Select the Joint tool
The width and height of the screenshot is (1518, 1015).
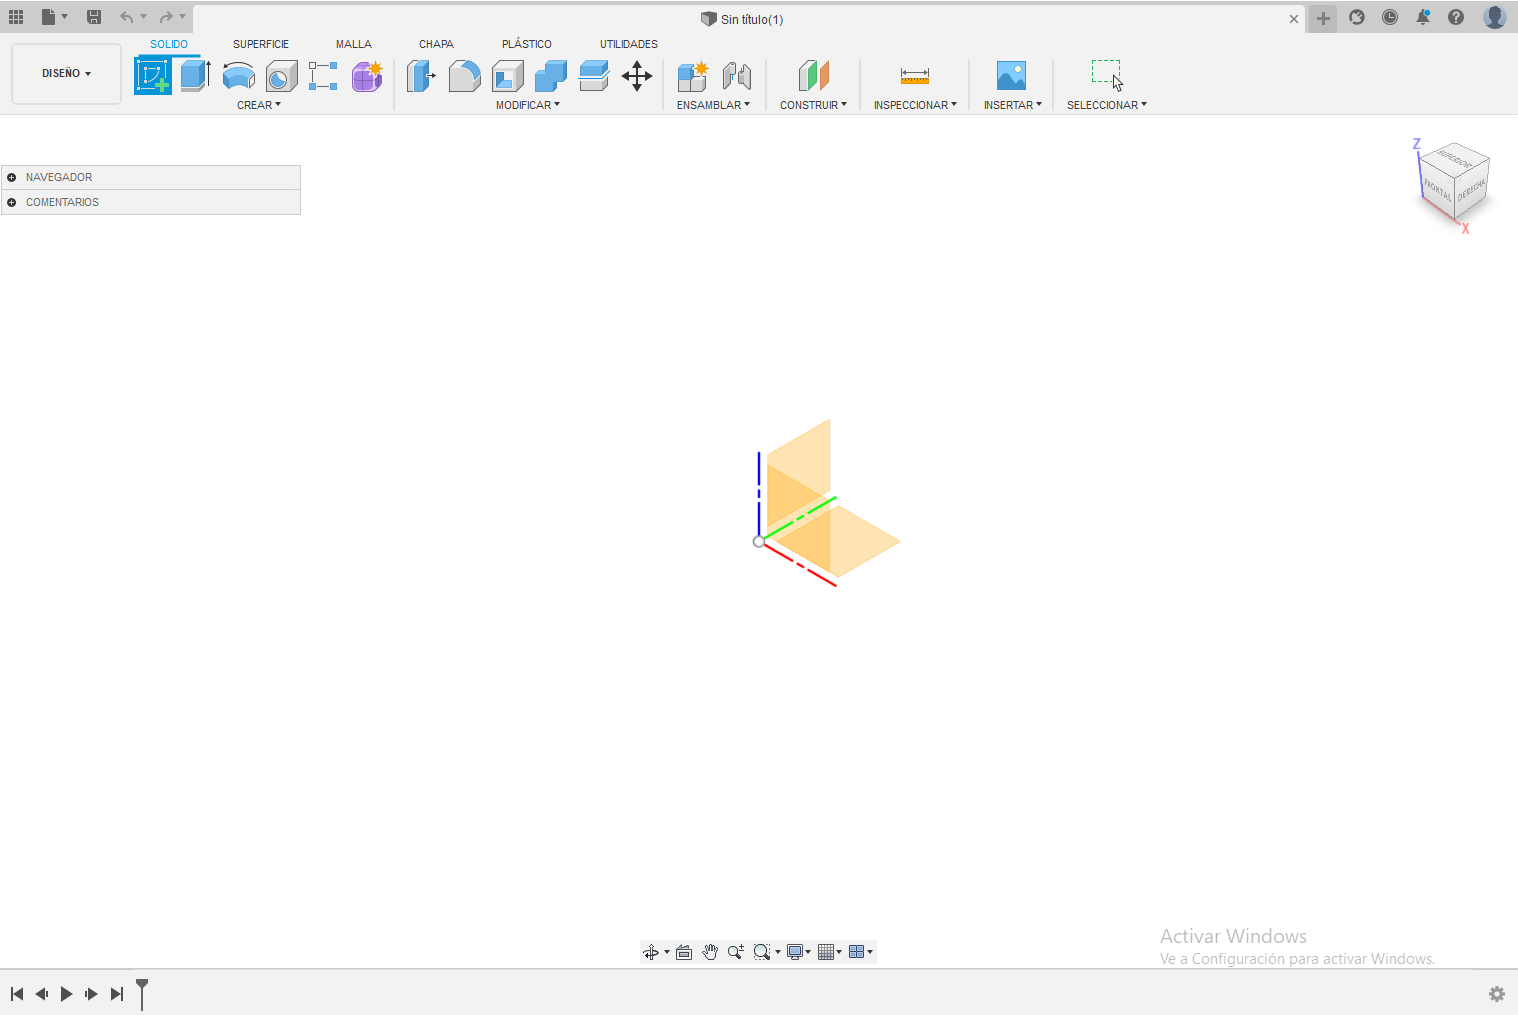(x=737, y=76)
